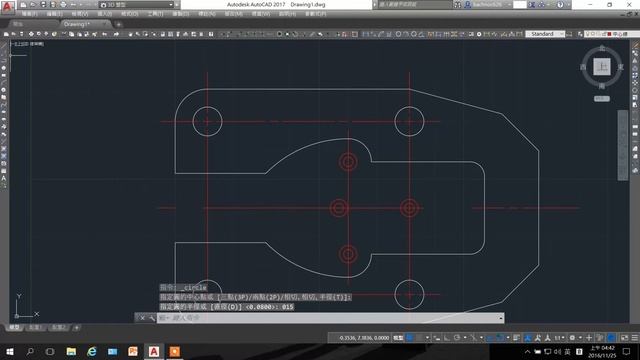This screenshot has width=640, height=360.
Task: Open the WCS dropdown below ViewCube
Action: point(602,99)
